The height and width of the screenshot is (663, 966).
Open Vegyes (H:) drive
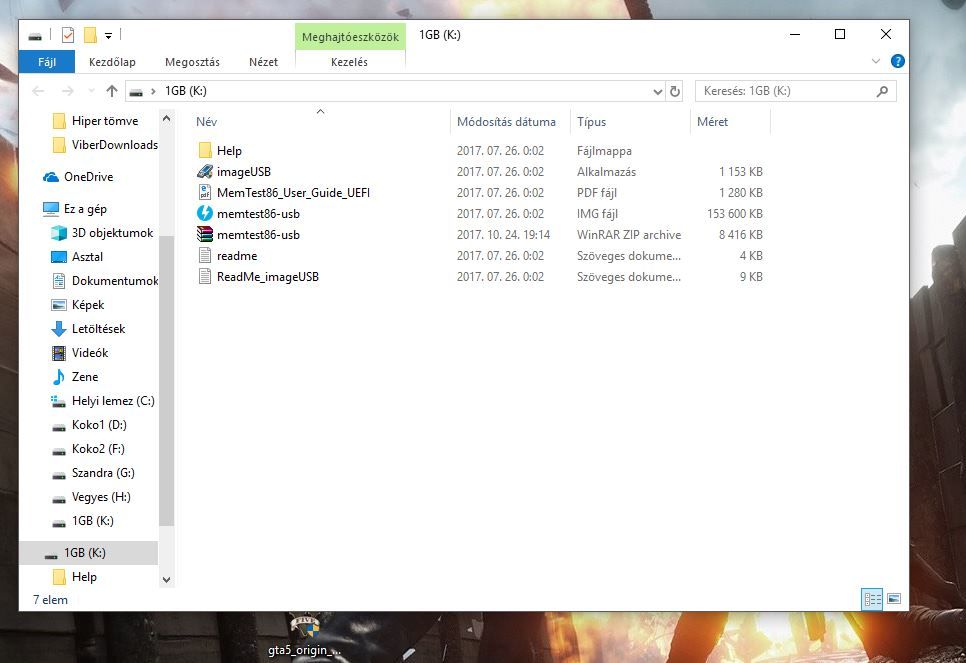[x=101, y=497]
